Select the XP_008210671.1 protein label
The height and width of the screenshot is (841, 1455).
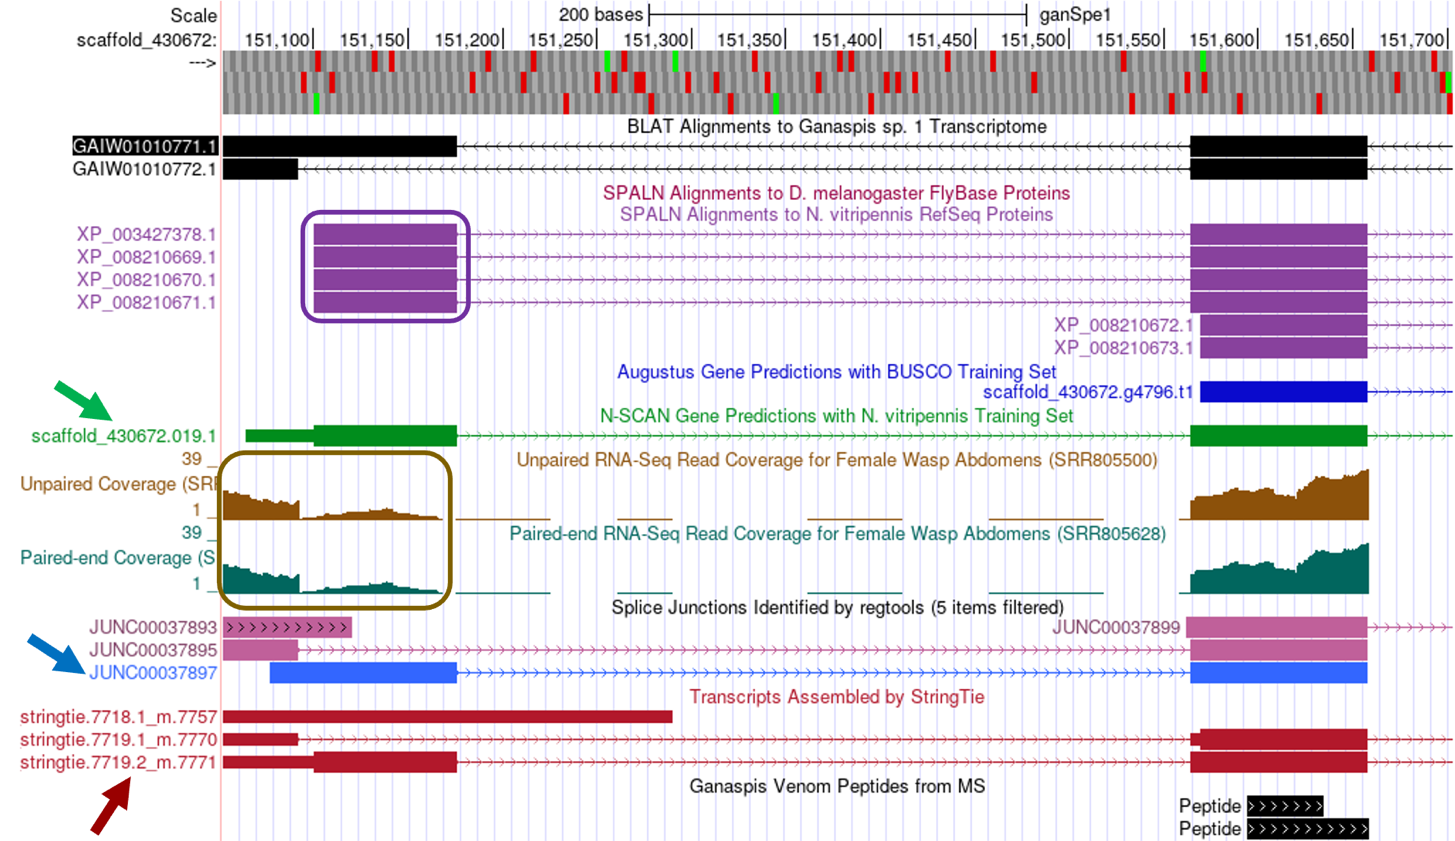(146, 303)
